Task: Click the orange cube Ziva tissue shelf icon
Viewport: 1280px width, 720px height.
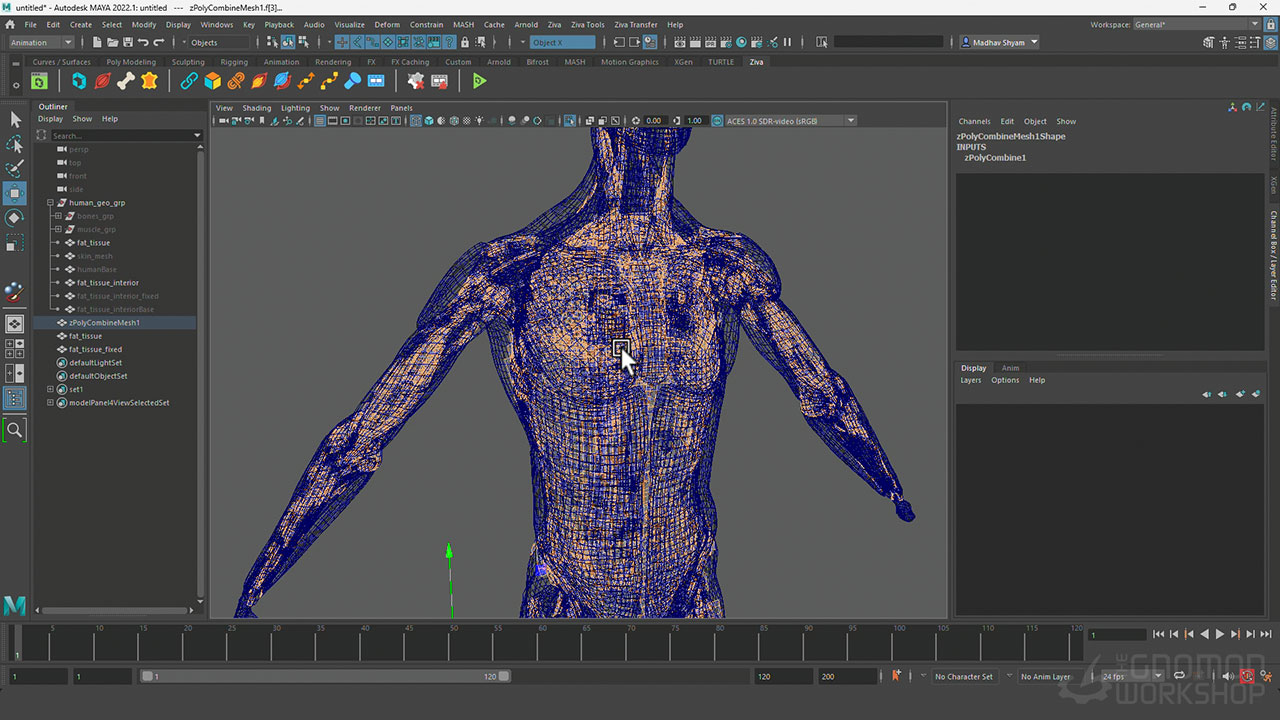Action: pos(212,81)
